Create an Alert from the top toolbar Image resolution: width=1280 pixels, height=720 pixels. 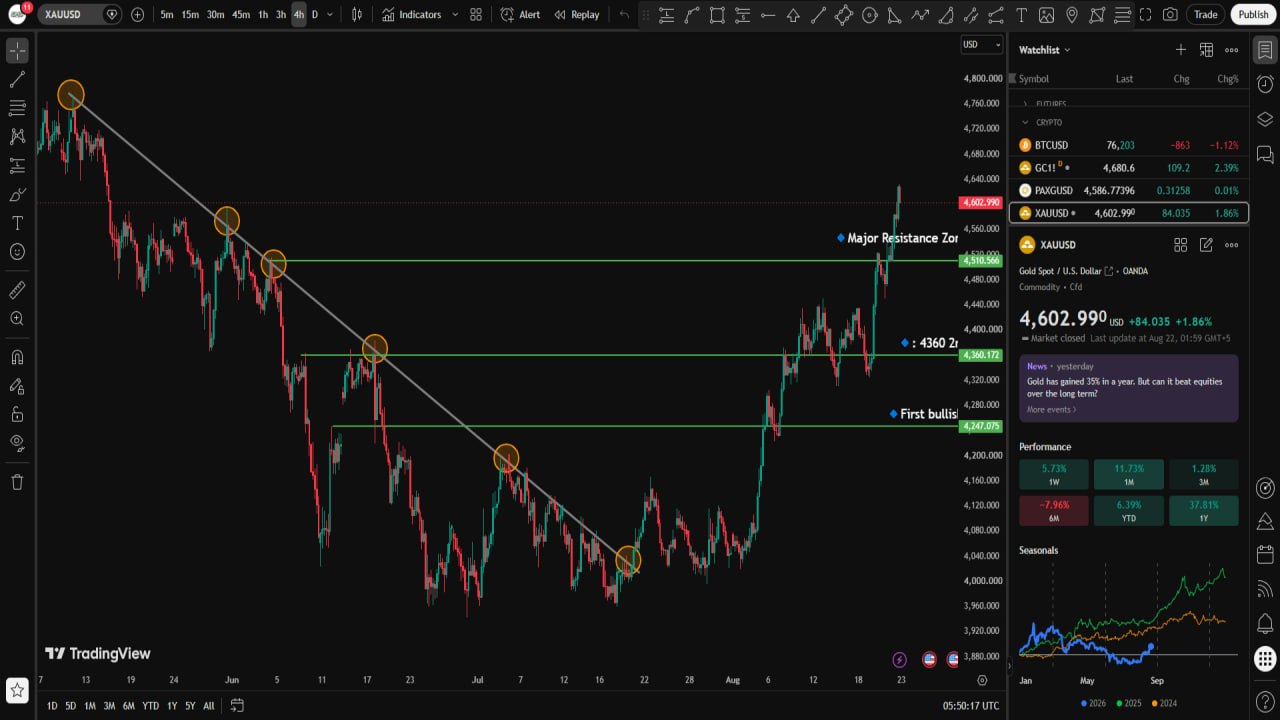[x=521, y=15]
